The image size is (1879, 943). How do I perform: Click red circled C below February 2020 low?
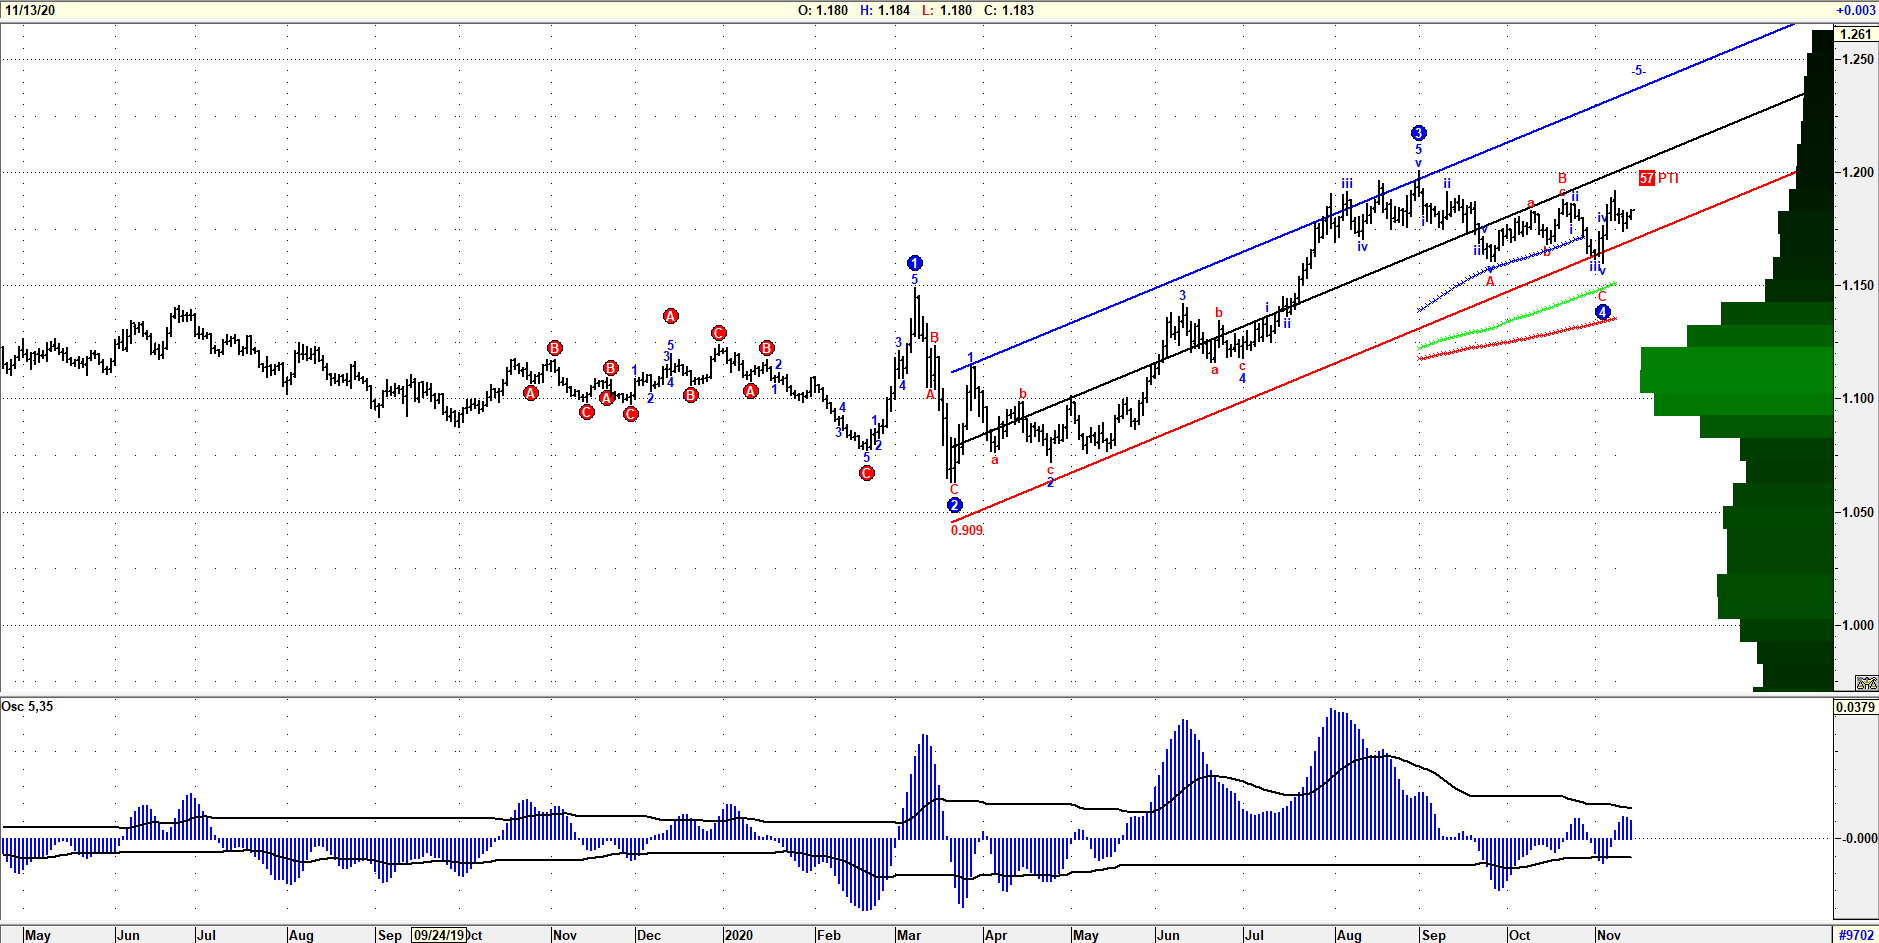point(867,473)
